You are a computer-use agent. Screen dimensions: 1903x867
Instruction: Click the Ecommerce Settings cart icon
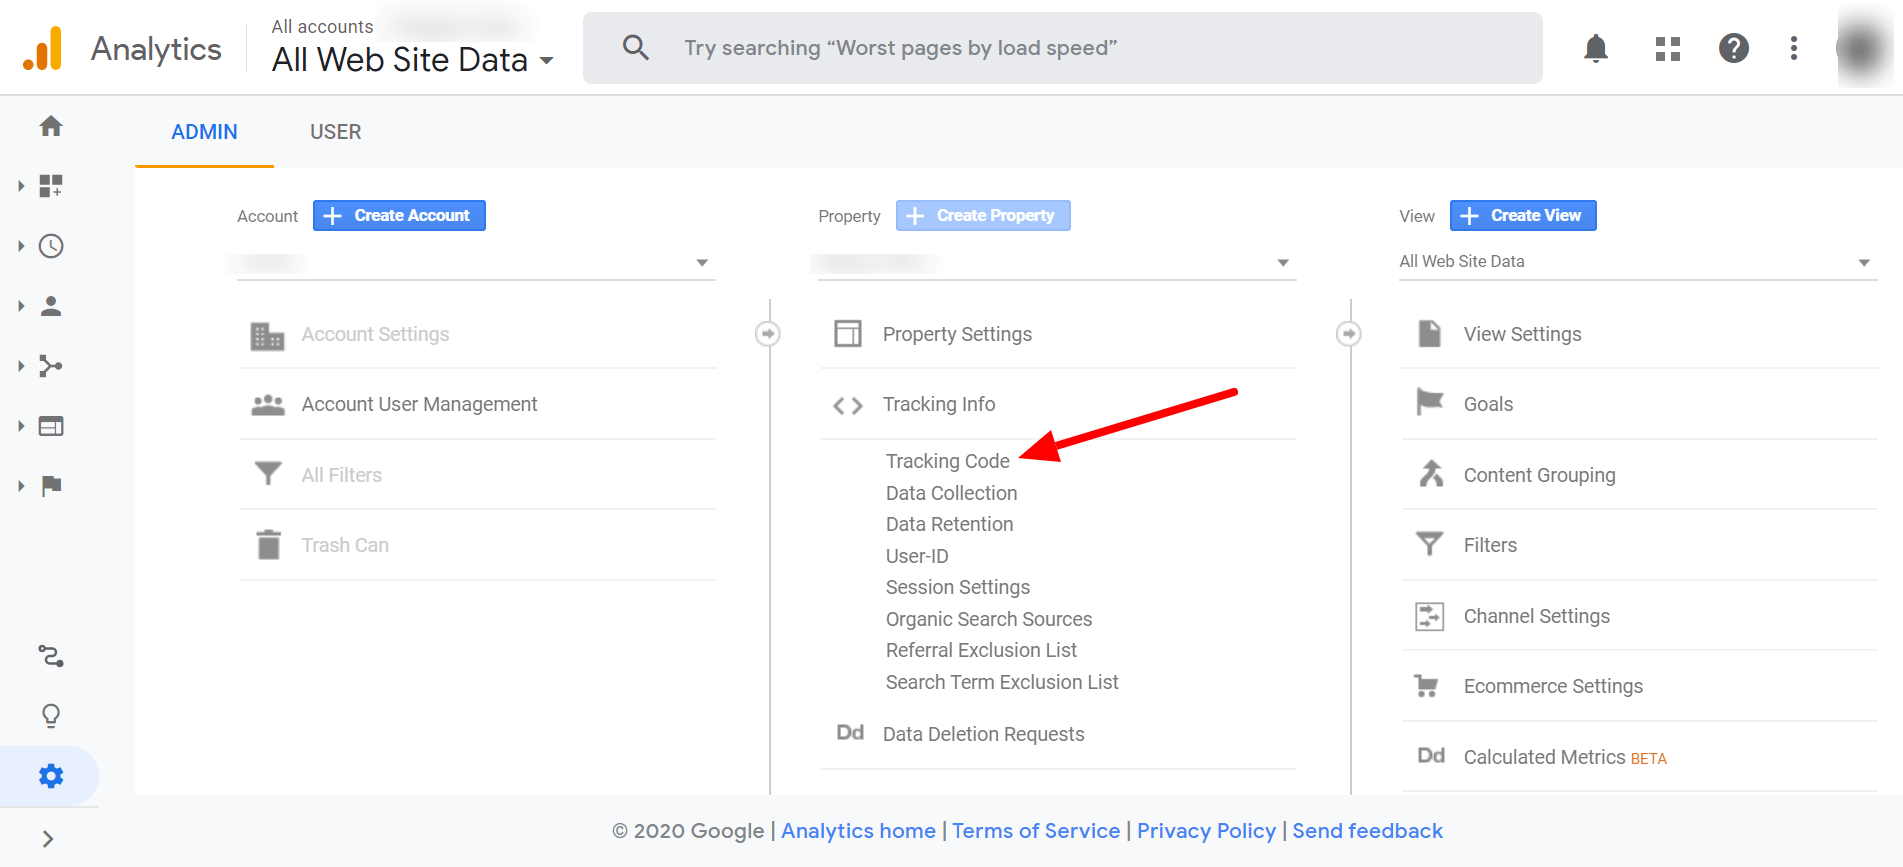tap(1427, 686)
